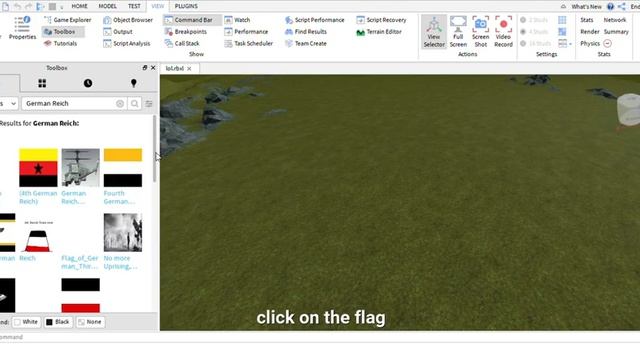Toggle Stats display
Image resolution: width=640 pixels, height=360 pixels.
click(587, 20)
